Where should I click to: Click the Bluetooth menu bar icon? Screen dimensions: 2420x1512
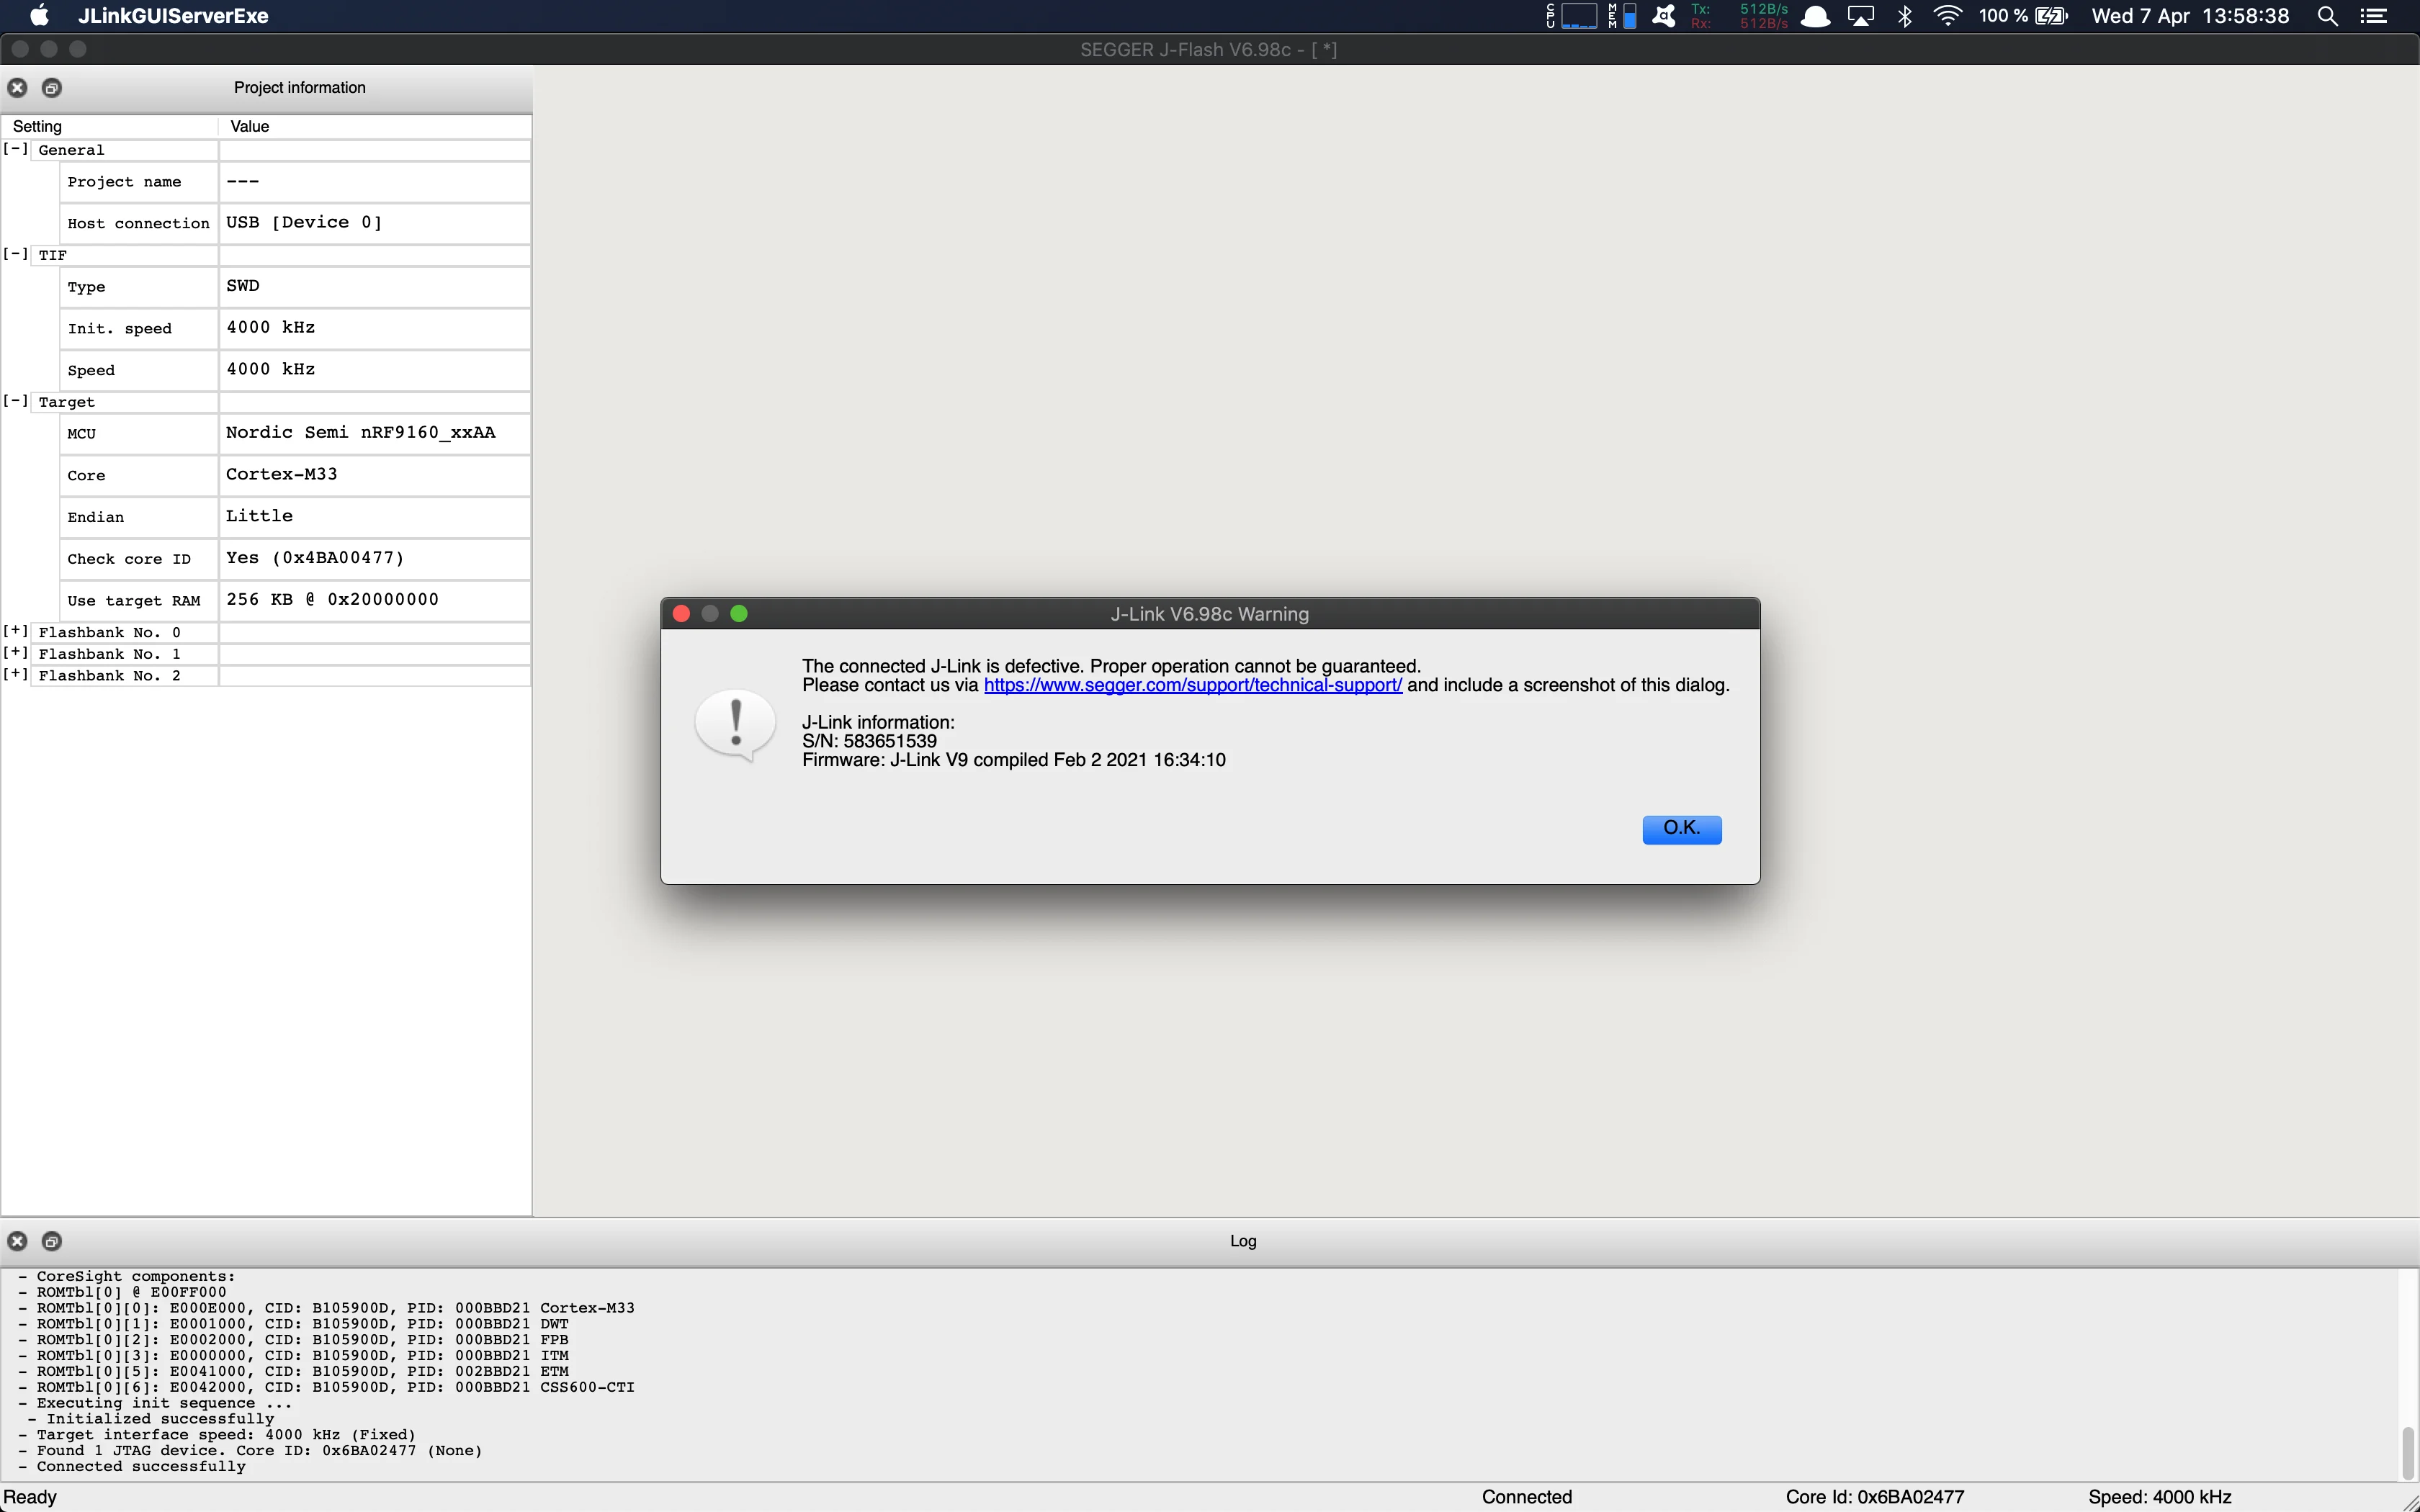click(x=1905, y=16)
